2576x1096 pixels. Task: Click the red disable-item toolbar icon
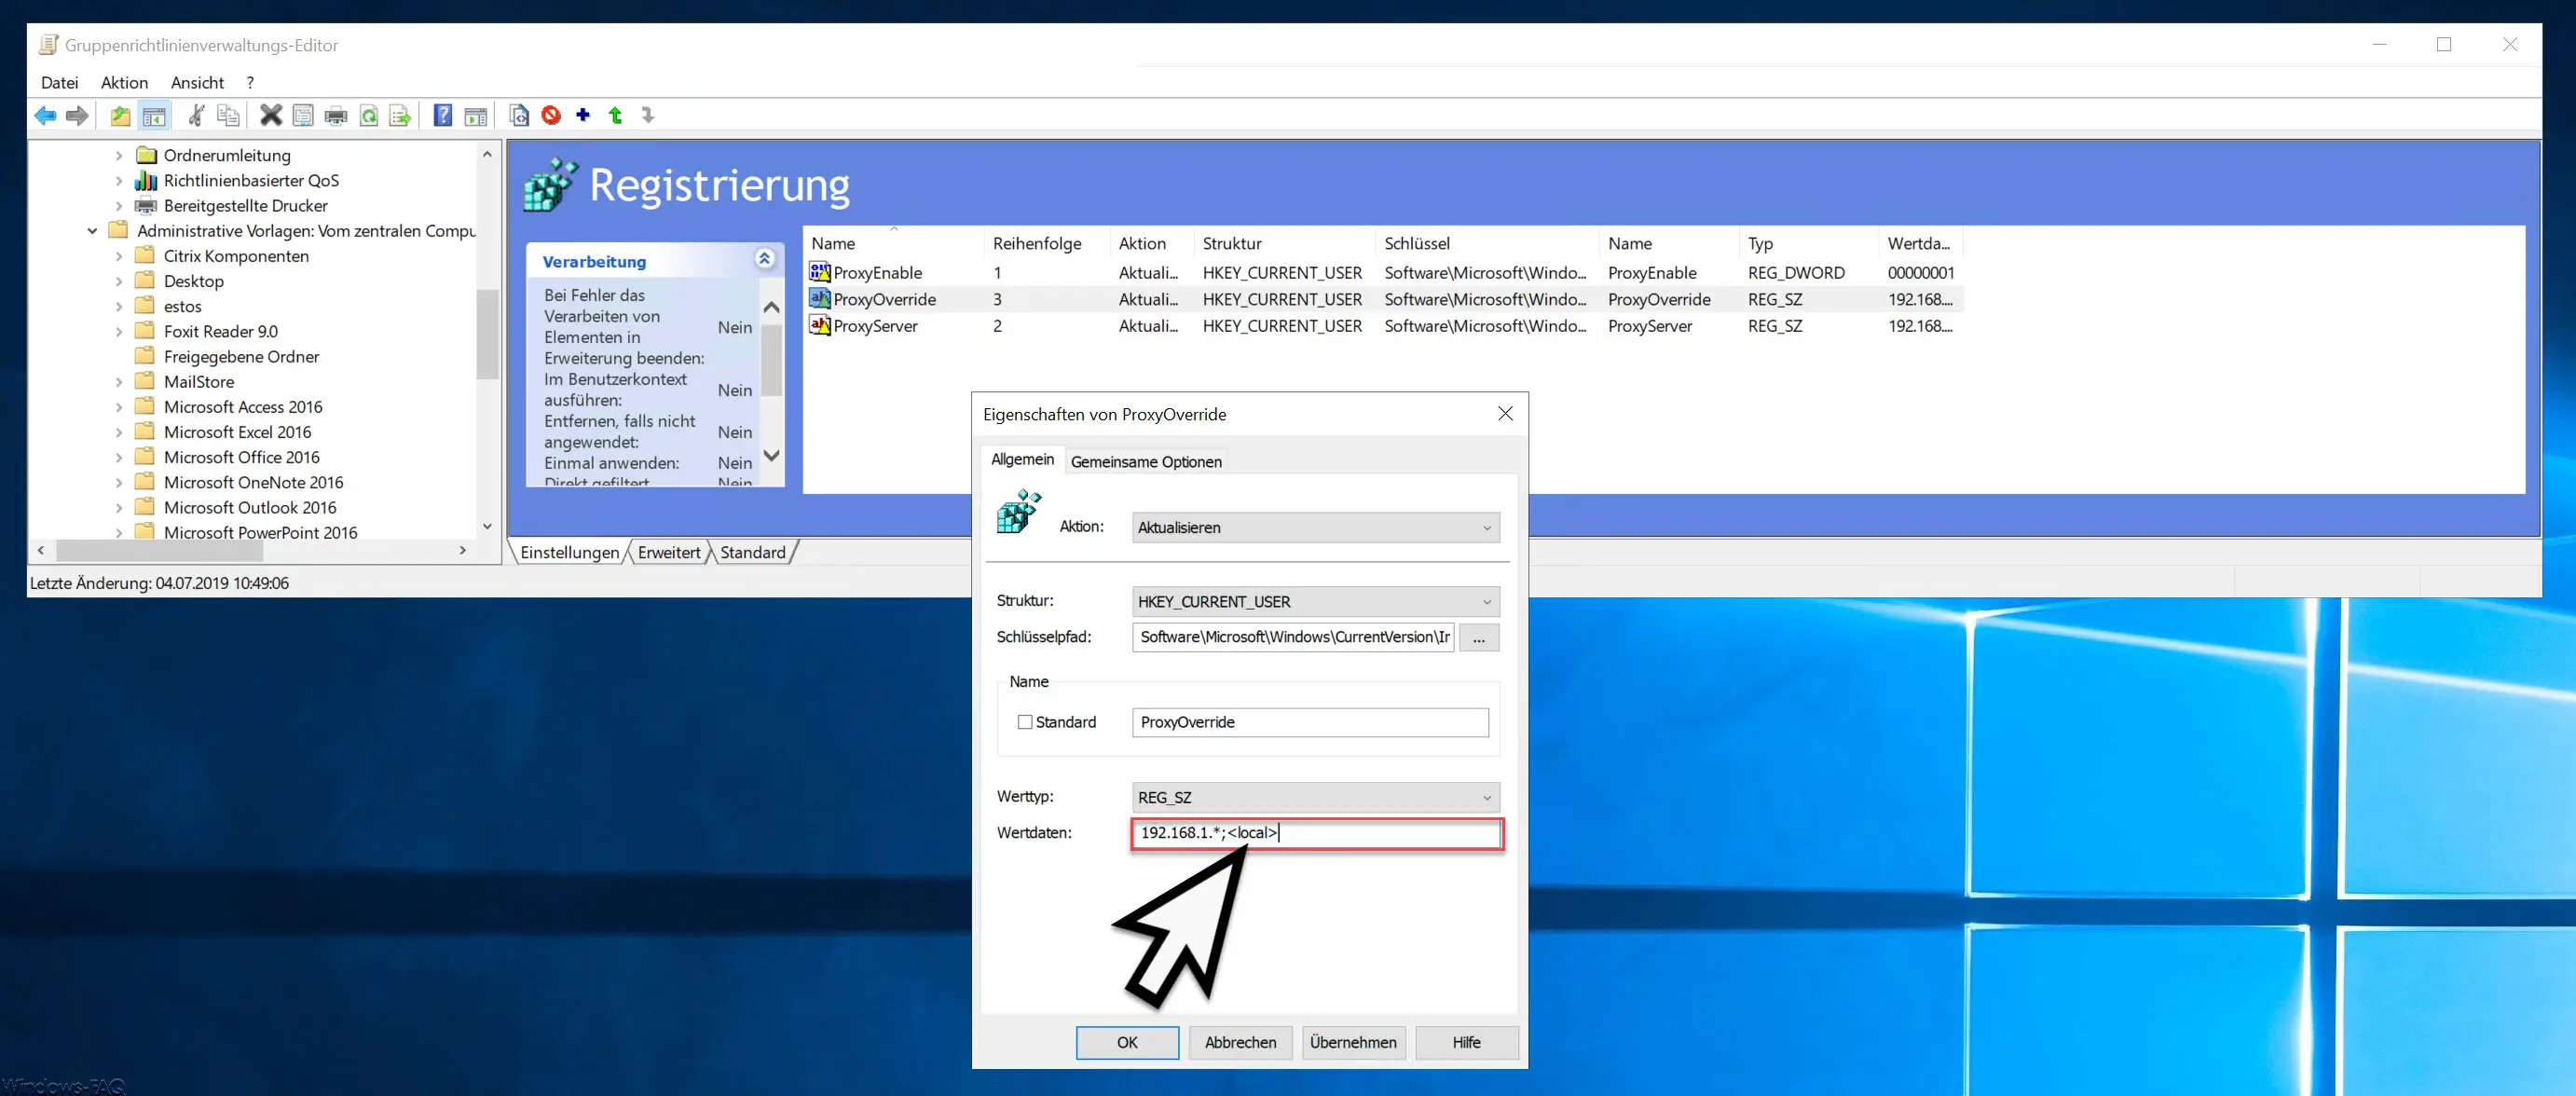551,116
